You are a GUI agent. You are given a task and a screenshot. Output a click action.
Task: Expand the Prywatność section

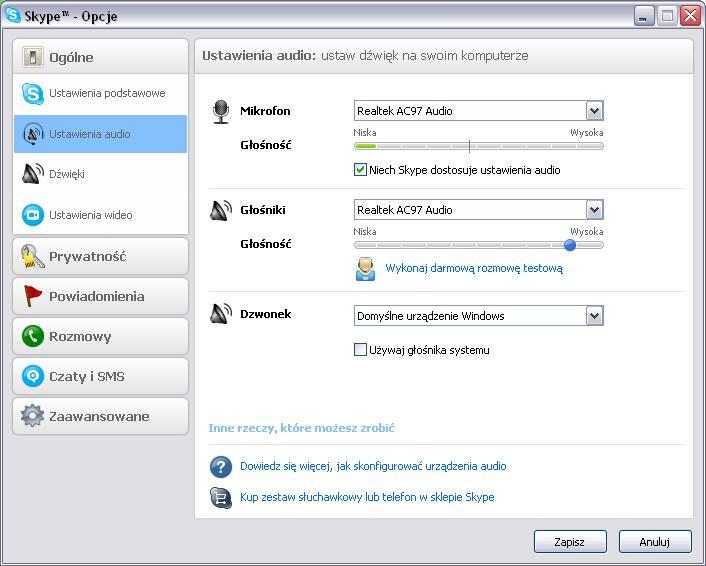click(100, 256)
